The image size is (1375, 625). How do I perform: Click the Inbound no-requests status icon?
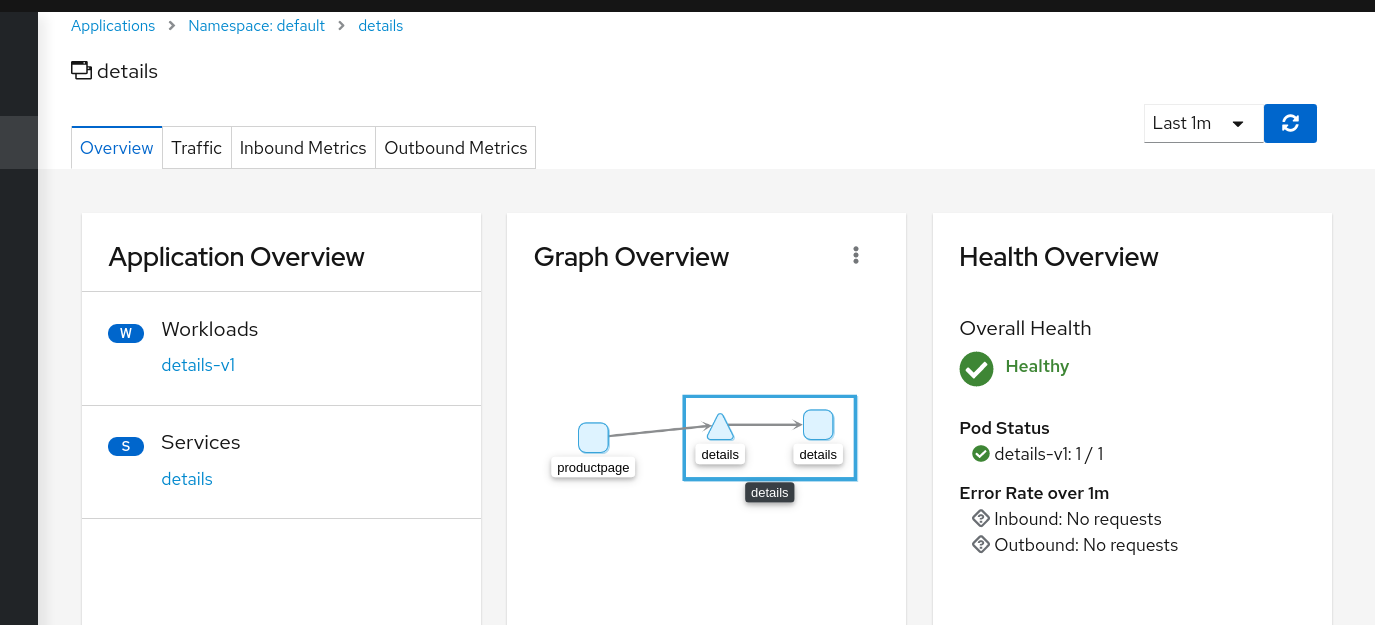click(x=981, y=518)
